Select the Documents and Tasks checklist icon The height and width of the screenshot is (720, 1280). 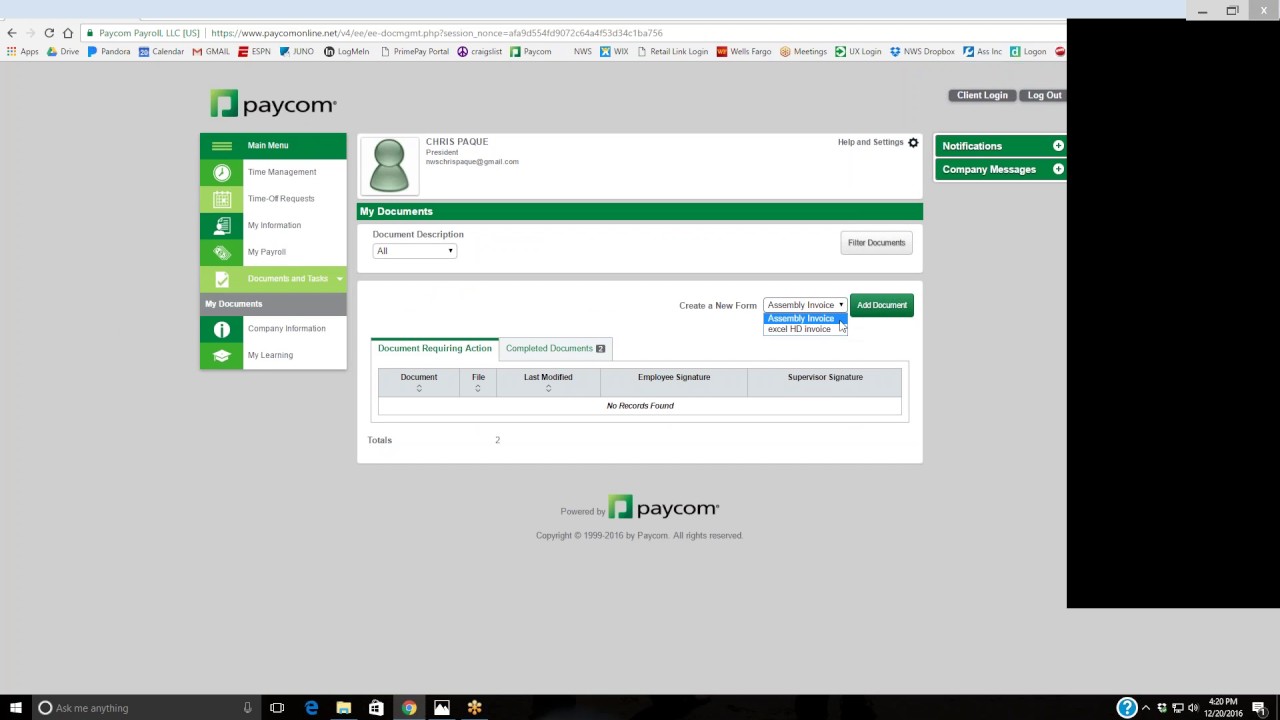[x=221, y=278]
